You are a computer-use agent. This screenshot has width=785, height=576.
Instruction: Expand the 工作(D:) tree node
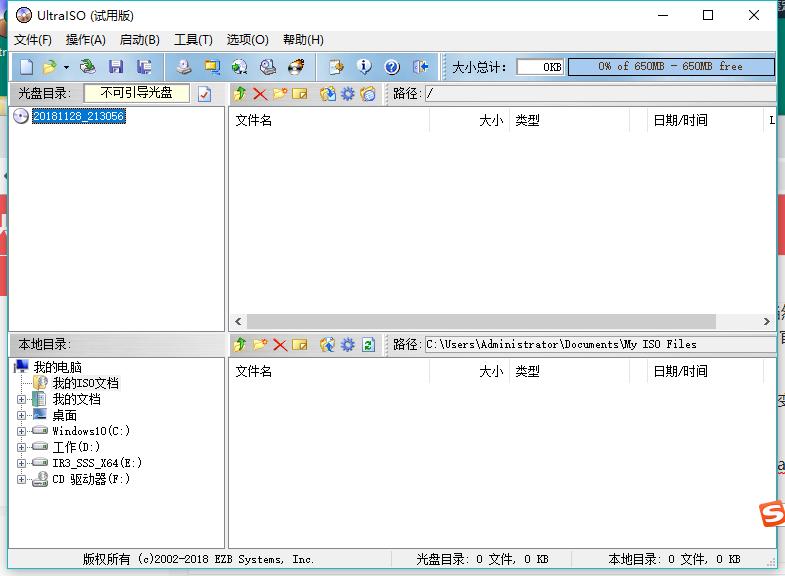click(22, 448)
